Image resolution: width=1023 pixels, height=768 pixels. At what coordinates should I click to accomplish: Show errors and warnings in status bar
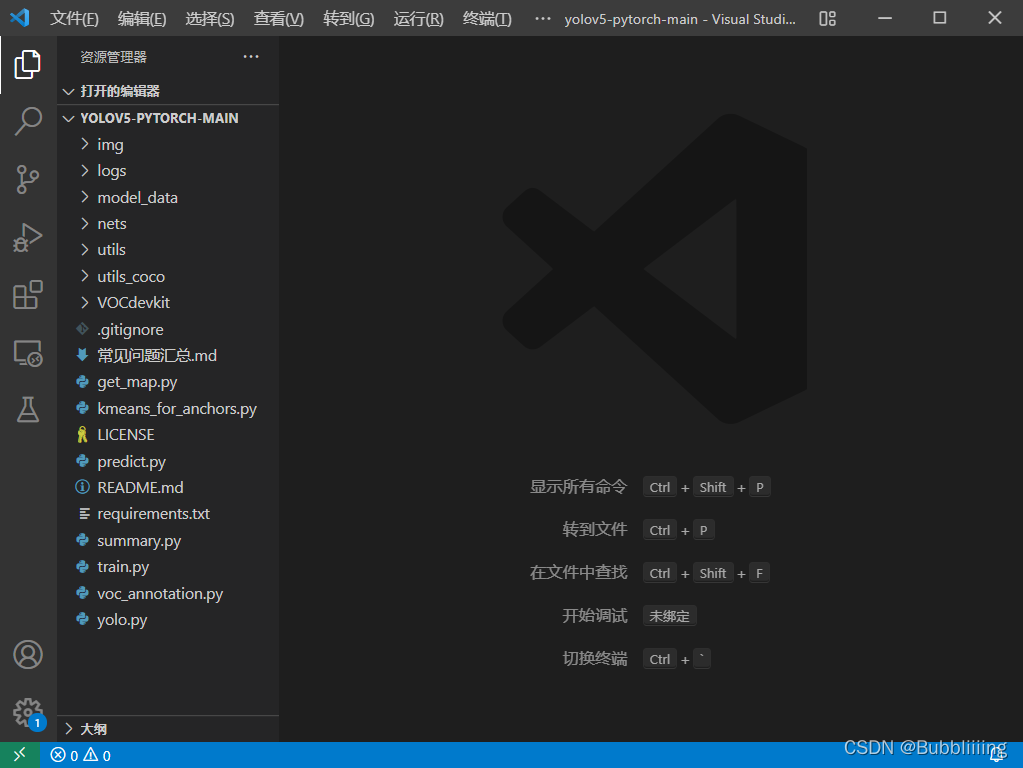point(81,755)
